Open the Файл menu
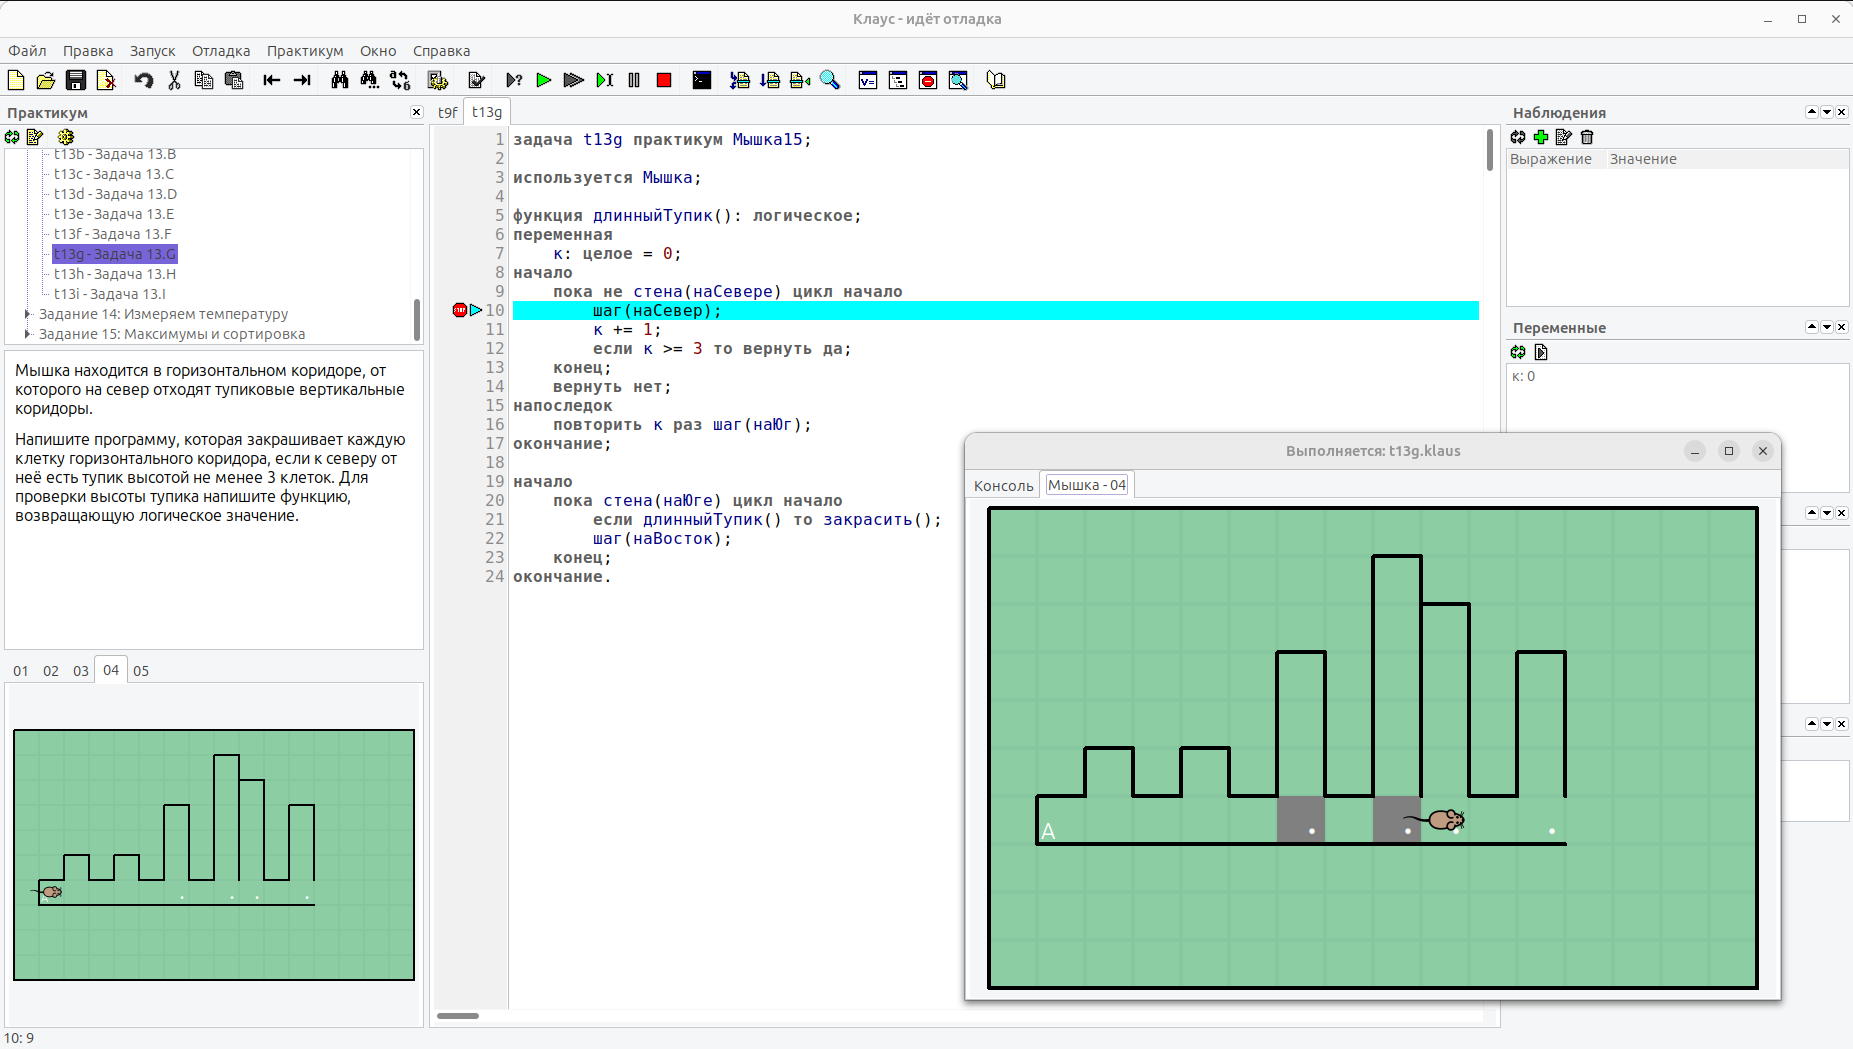This screenshot has height=1049, width=1853. click(27, 51)
